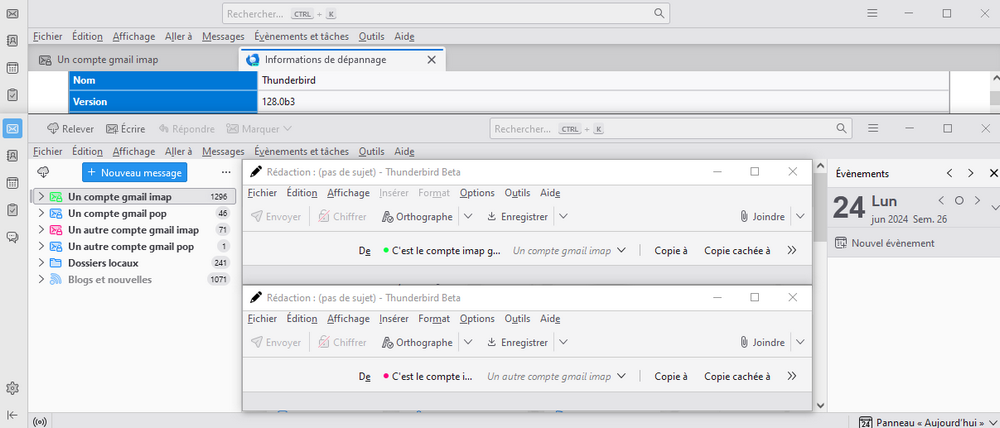Screen dimensions: 1000x428
Task: Select the Version value 128.0b3
Action: click(278, 101)
